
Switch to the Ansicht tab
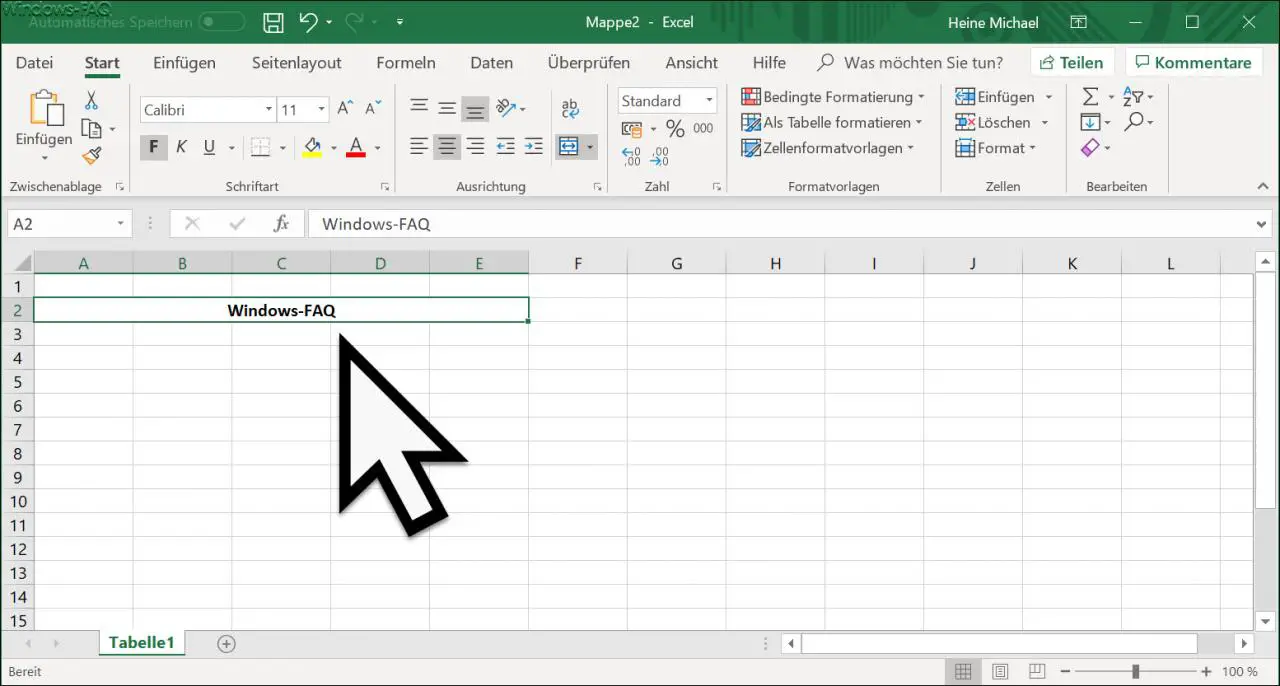692,62
